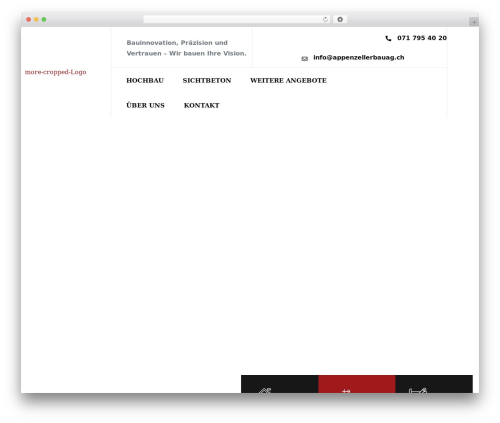The image size is (500, 423).
Task: Select WEITERE ANGEBOTE in navigation
Action: tap(288, 80)
